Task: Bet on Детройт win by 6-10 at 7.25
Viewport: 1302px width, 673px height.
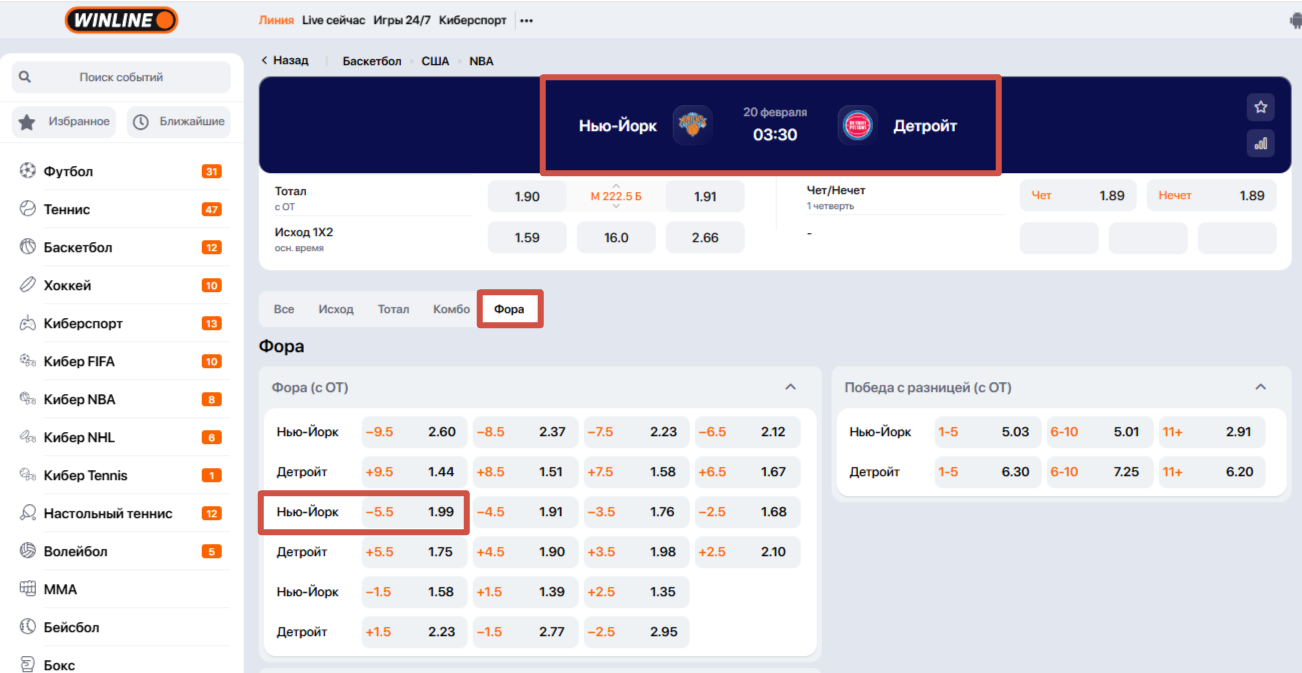Action: point(1099,472)
